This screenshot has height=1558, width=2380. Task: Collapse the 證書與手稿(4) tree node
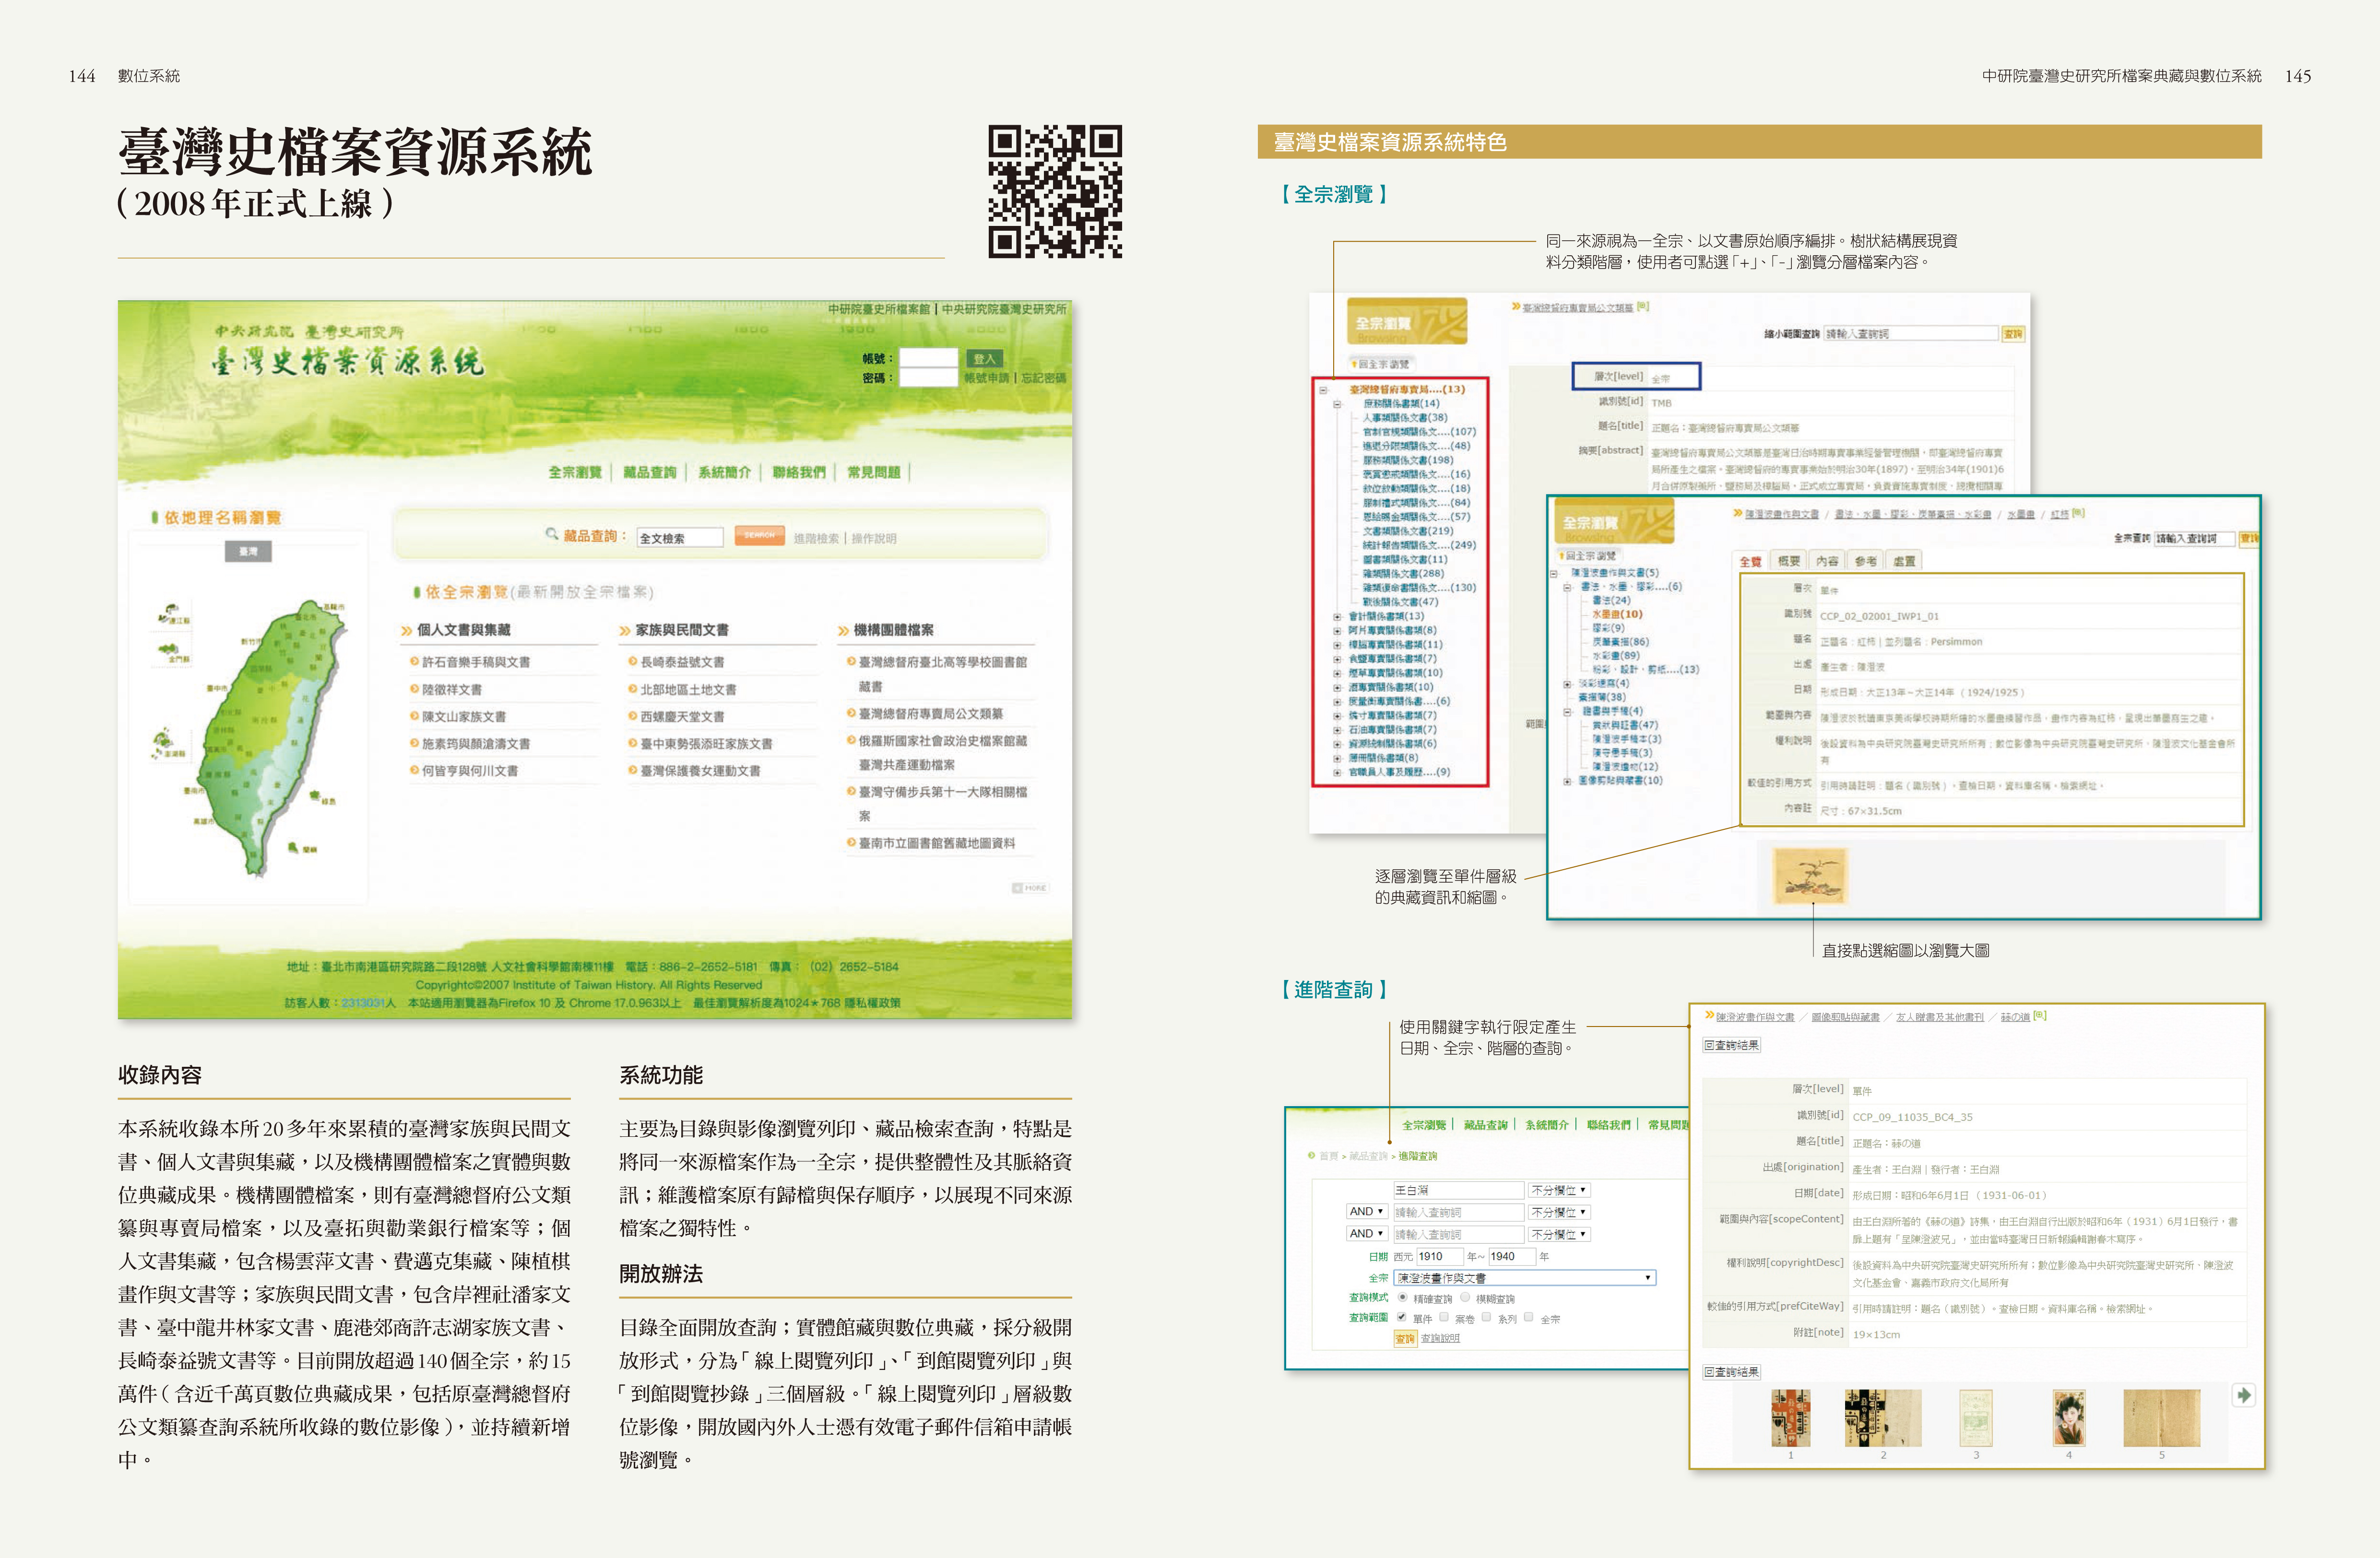point(1567,712)
